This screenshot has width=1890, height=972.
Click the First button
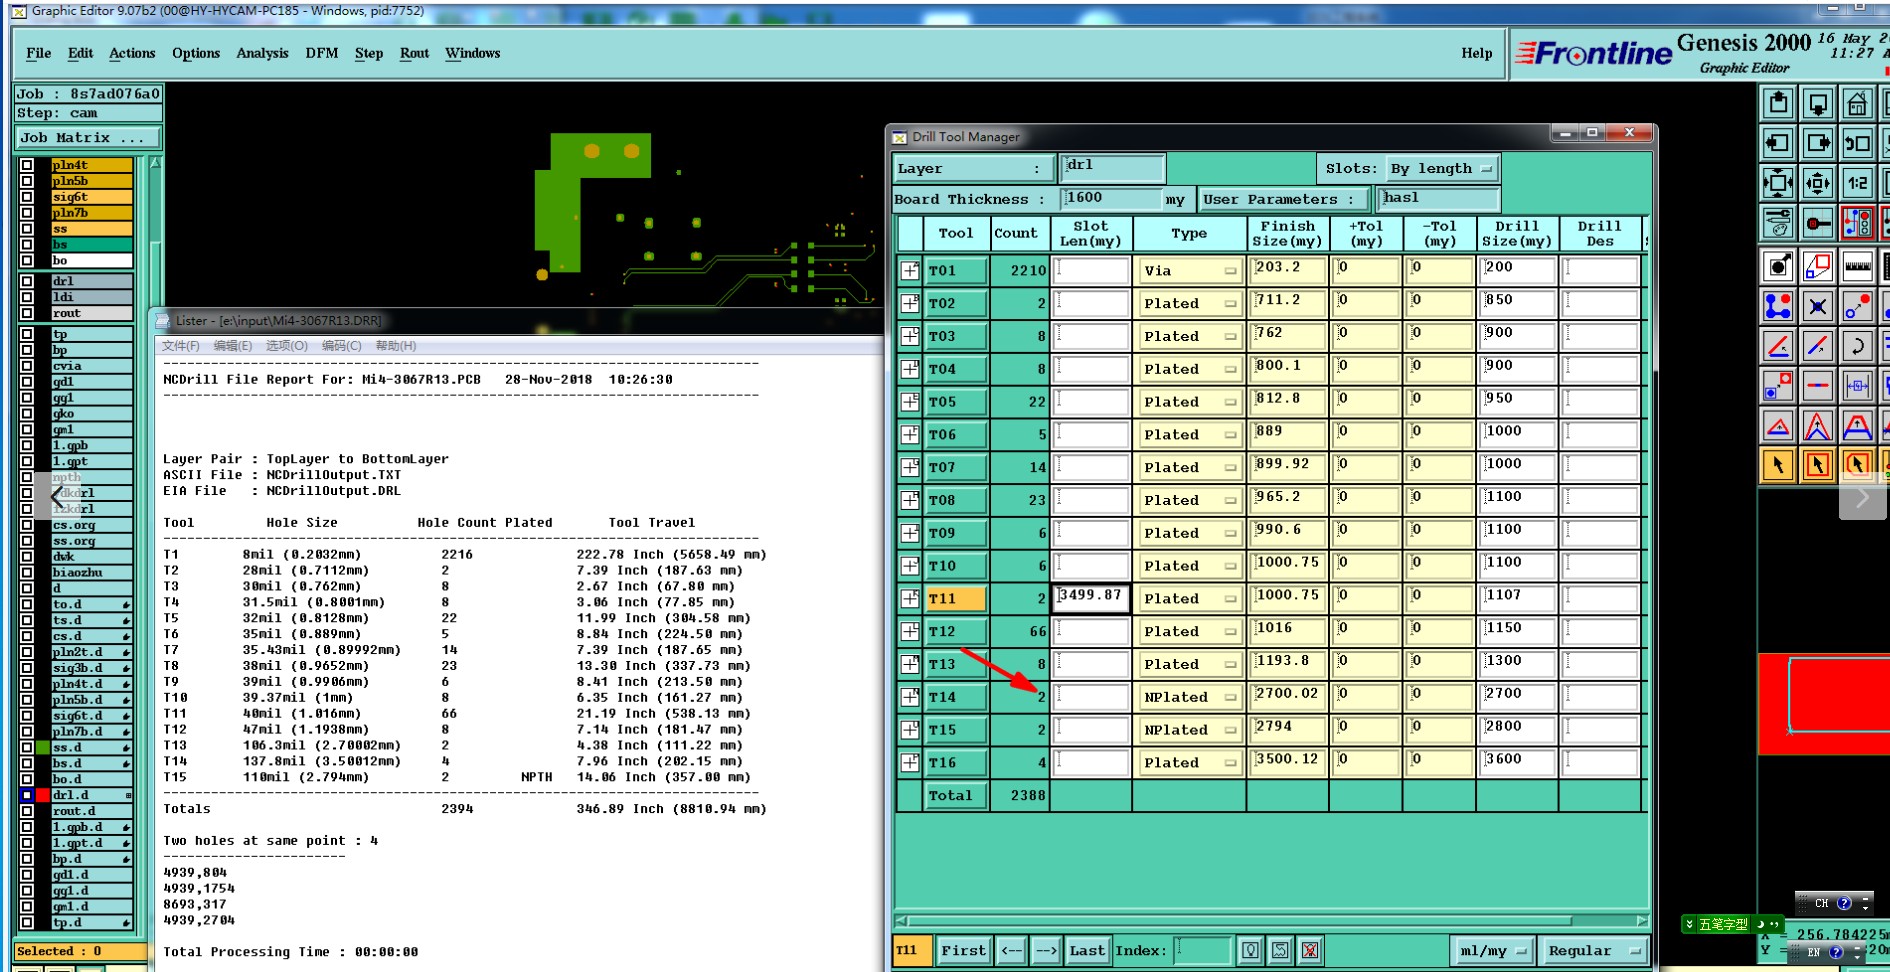tap(963, 950)
